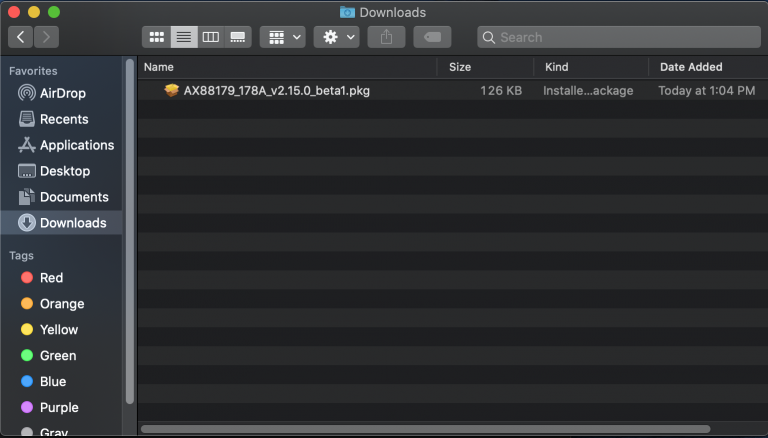Screen dimensions: 768x438
Task: Filter by the Blue tag
Action: coord(61,382)
